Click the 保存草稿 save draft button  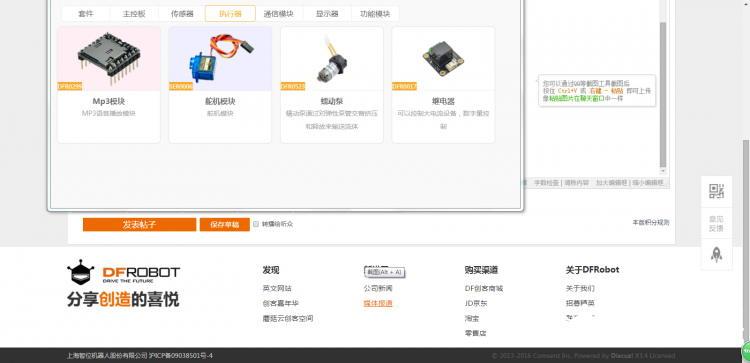(225, 224)
